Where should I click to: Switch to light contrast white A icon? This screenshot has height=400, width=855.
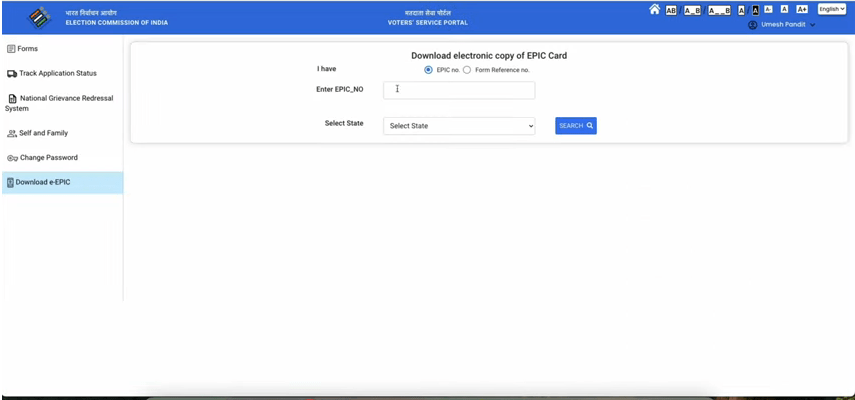click(x=742, y=10)
